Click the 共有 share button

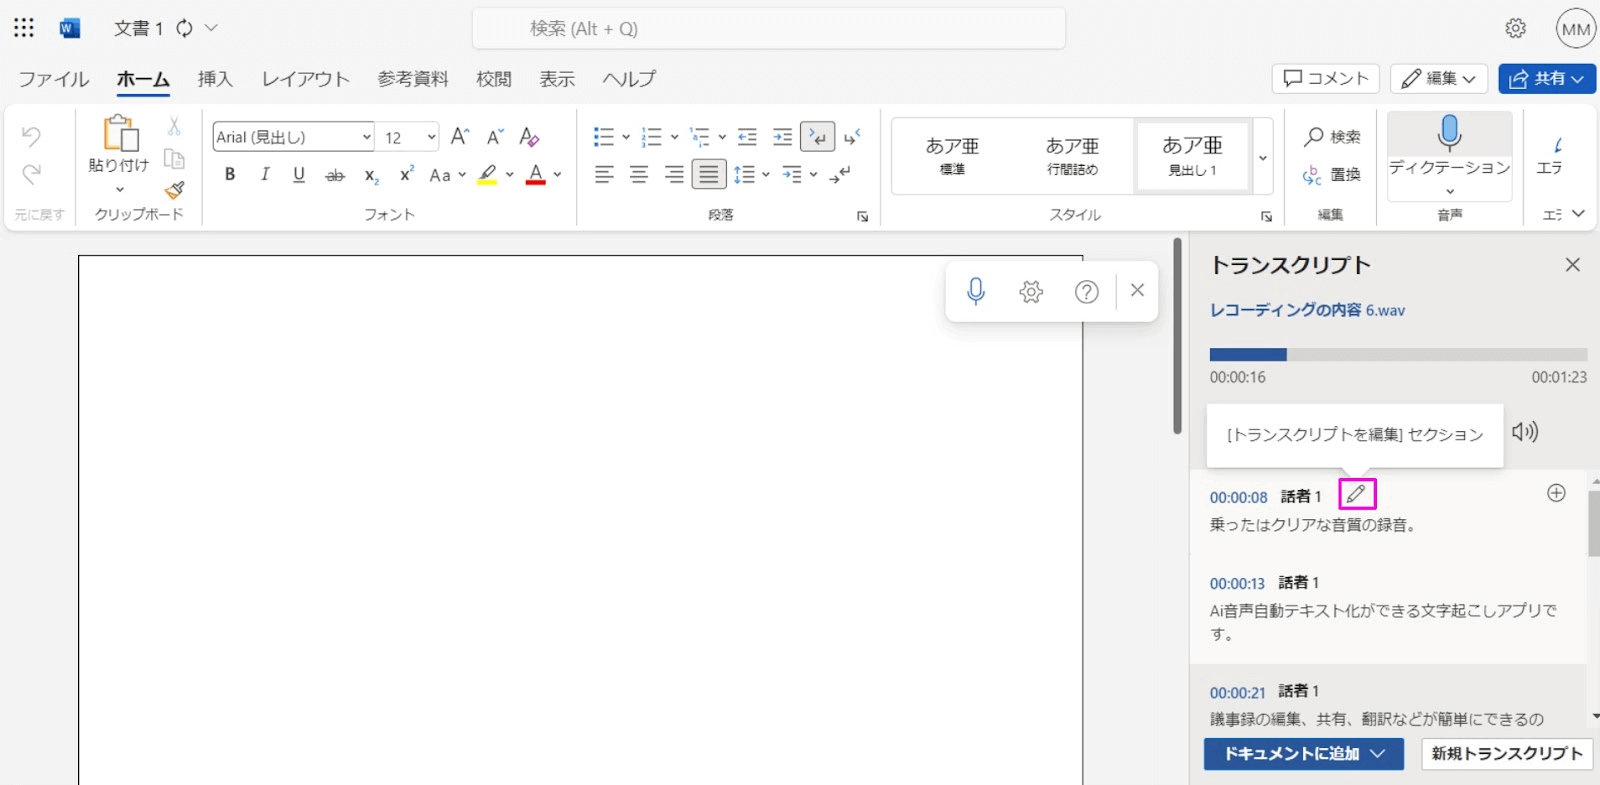[1547, 78]
